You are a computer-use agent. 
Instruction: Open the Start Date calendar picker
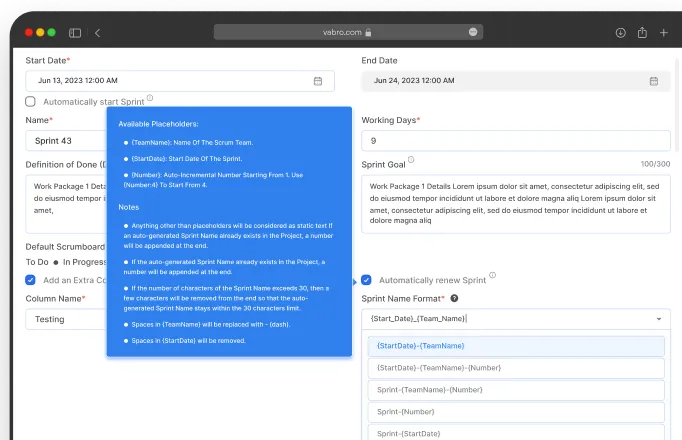click(x=318, y=81)
